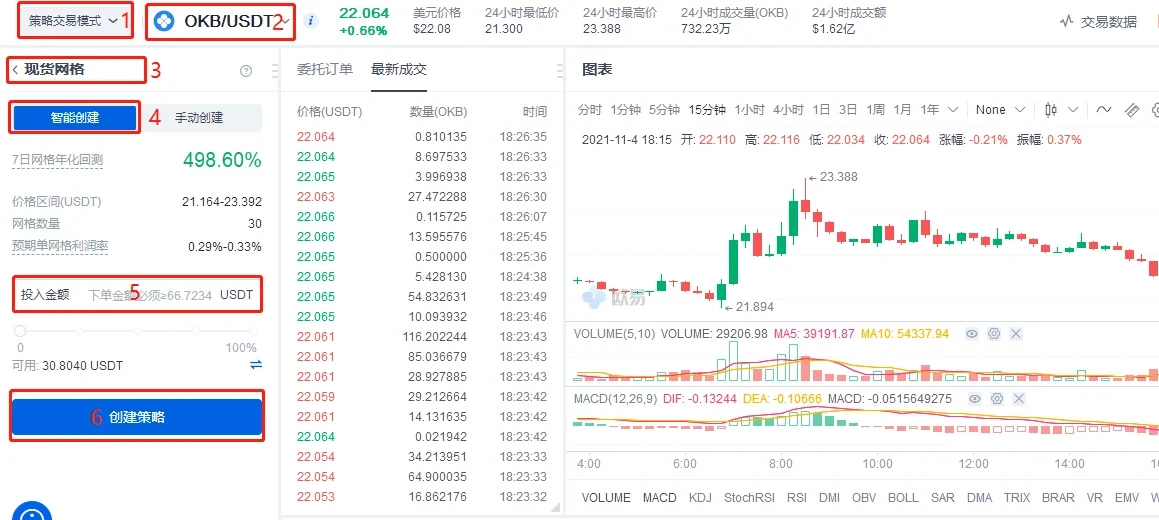Open the 策略交易模式 dropdown
Viewport: 1159px width, 520px height.
[76, 20]
